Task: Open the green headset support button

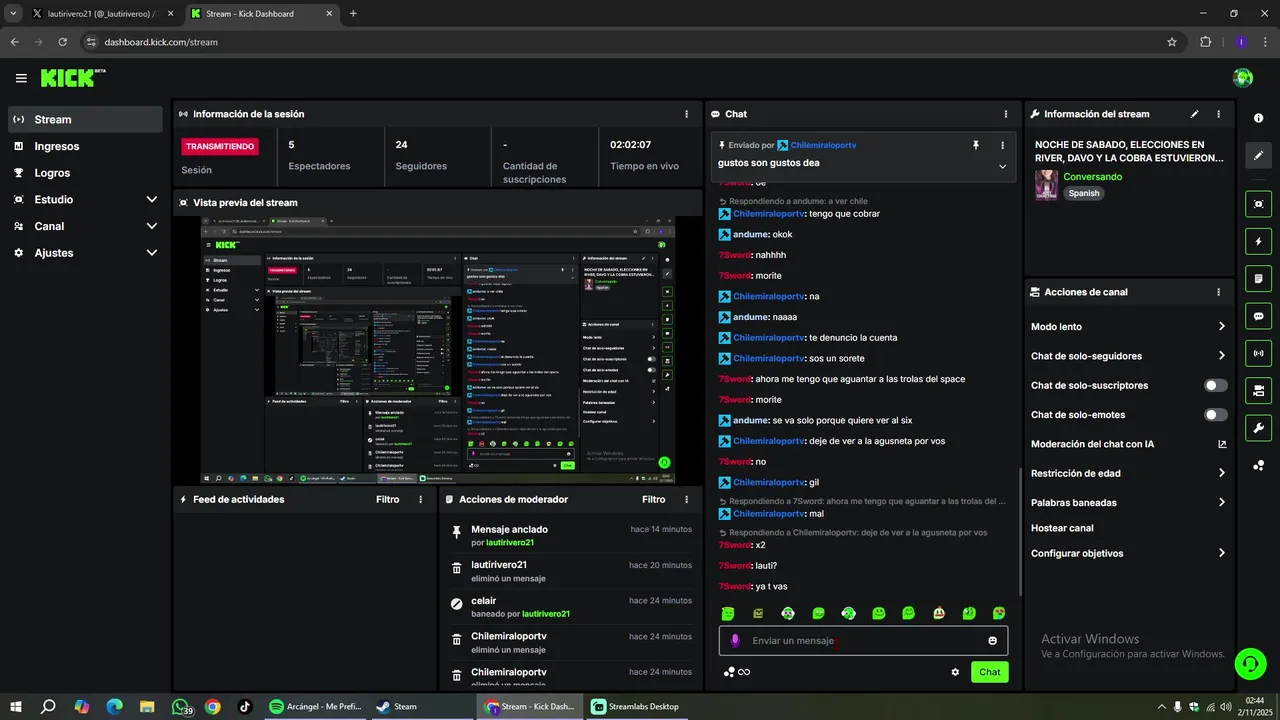Action: click(1249, 663)
